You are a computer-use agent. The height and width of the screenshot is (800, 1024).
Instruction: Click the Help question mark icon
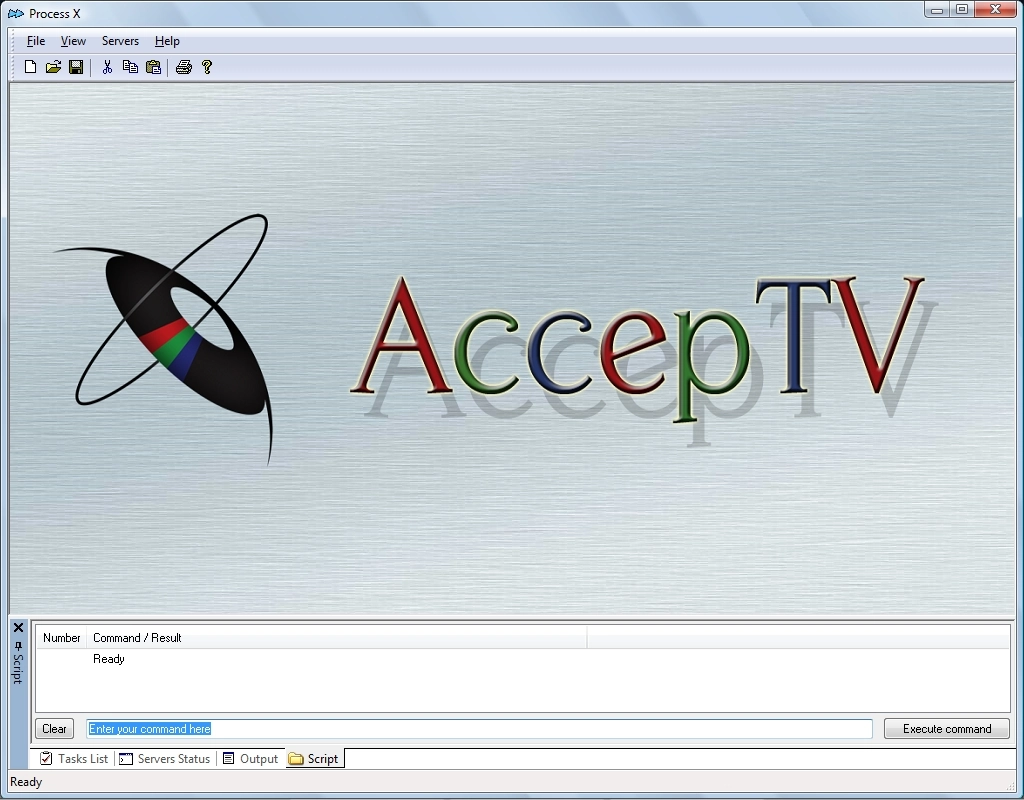pos(207,67)
